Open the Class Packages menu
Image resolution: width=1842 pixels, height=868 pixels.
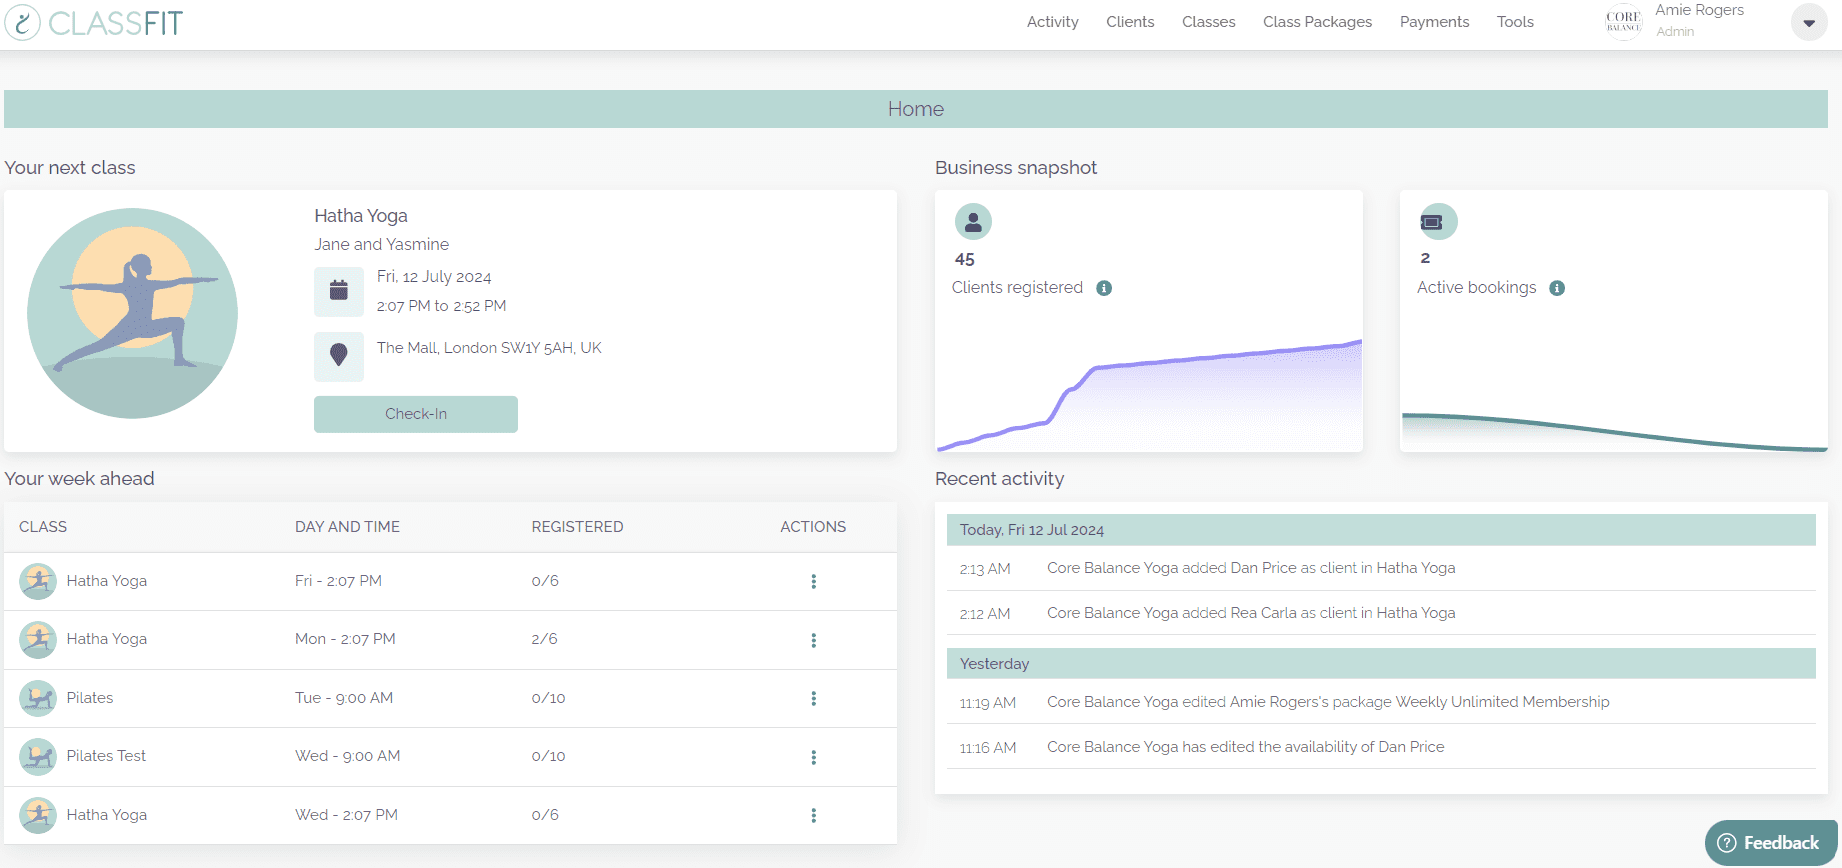[1317, 22]
